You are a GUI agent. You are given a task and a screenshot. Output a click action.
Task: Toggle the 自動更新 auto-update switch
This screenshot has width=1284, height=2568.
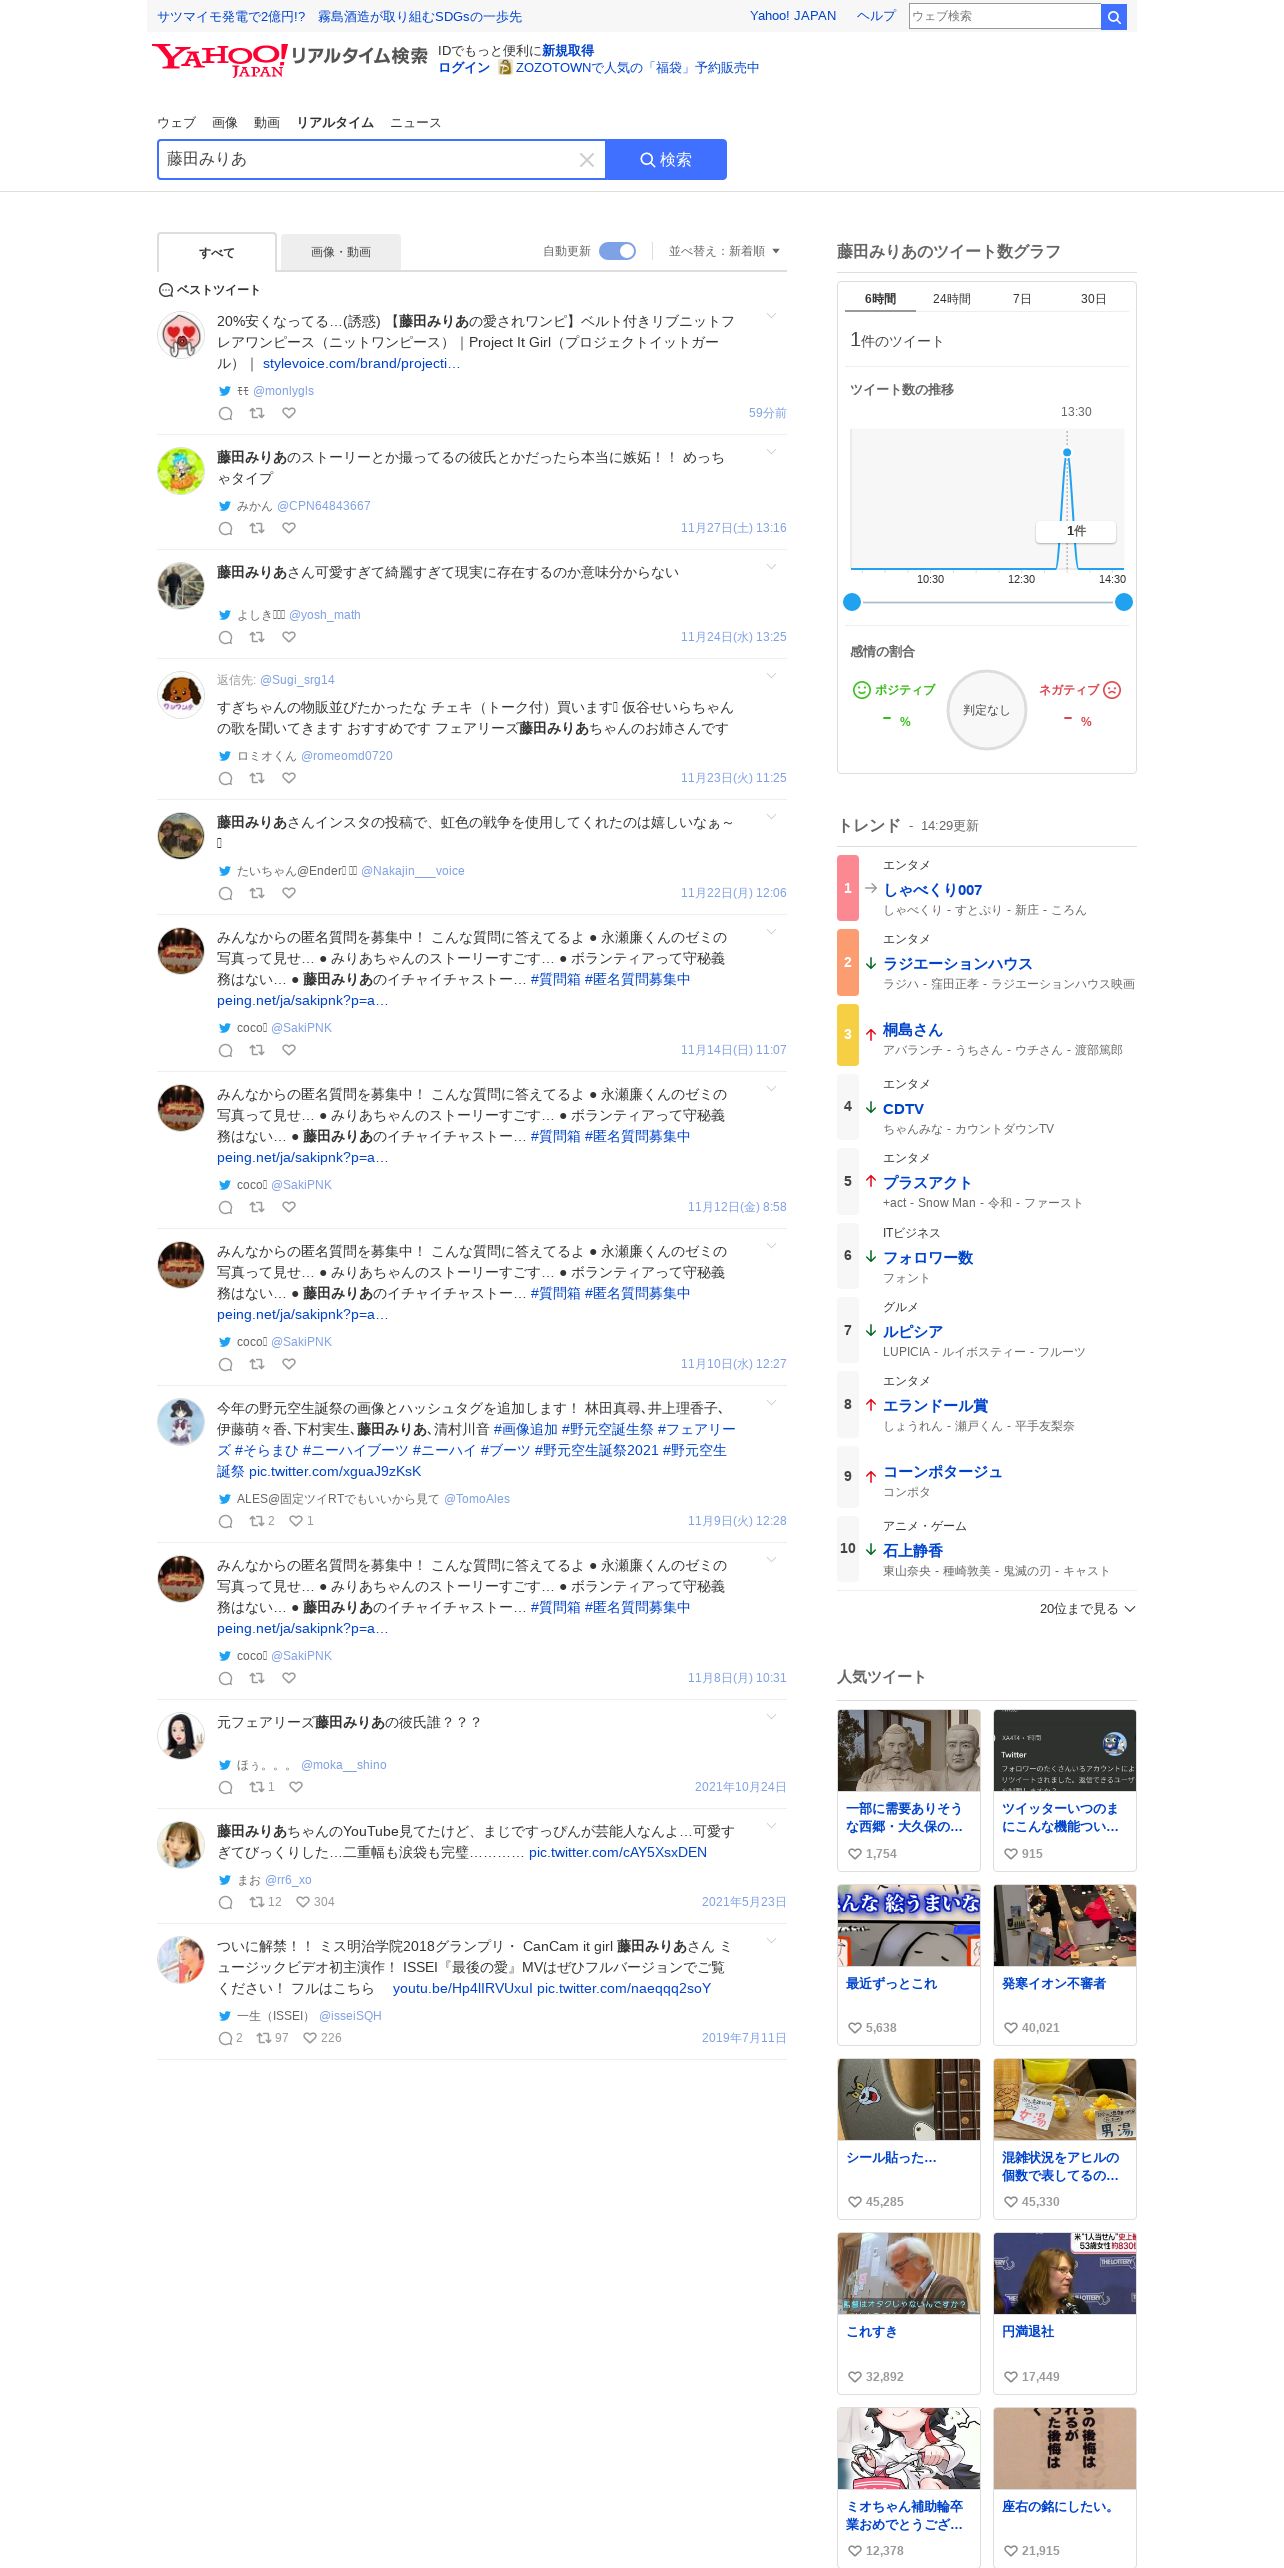click(617, 251)
